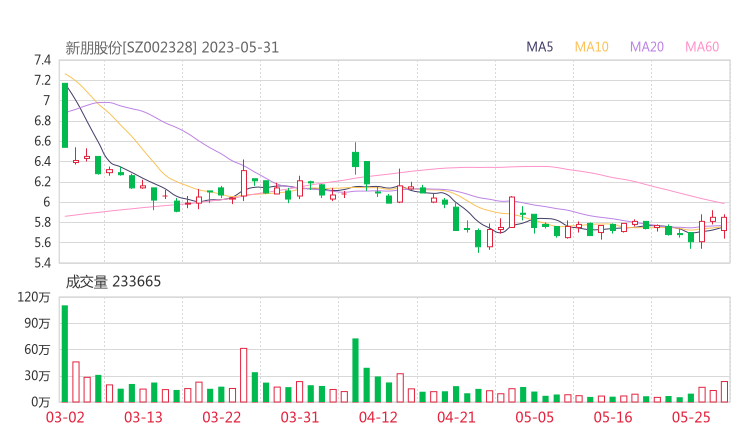740x440 pixels.
Task: Click the 0万 volume axis label
Action: 41,402
